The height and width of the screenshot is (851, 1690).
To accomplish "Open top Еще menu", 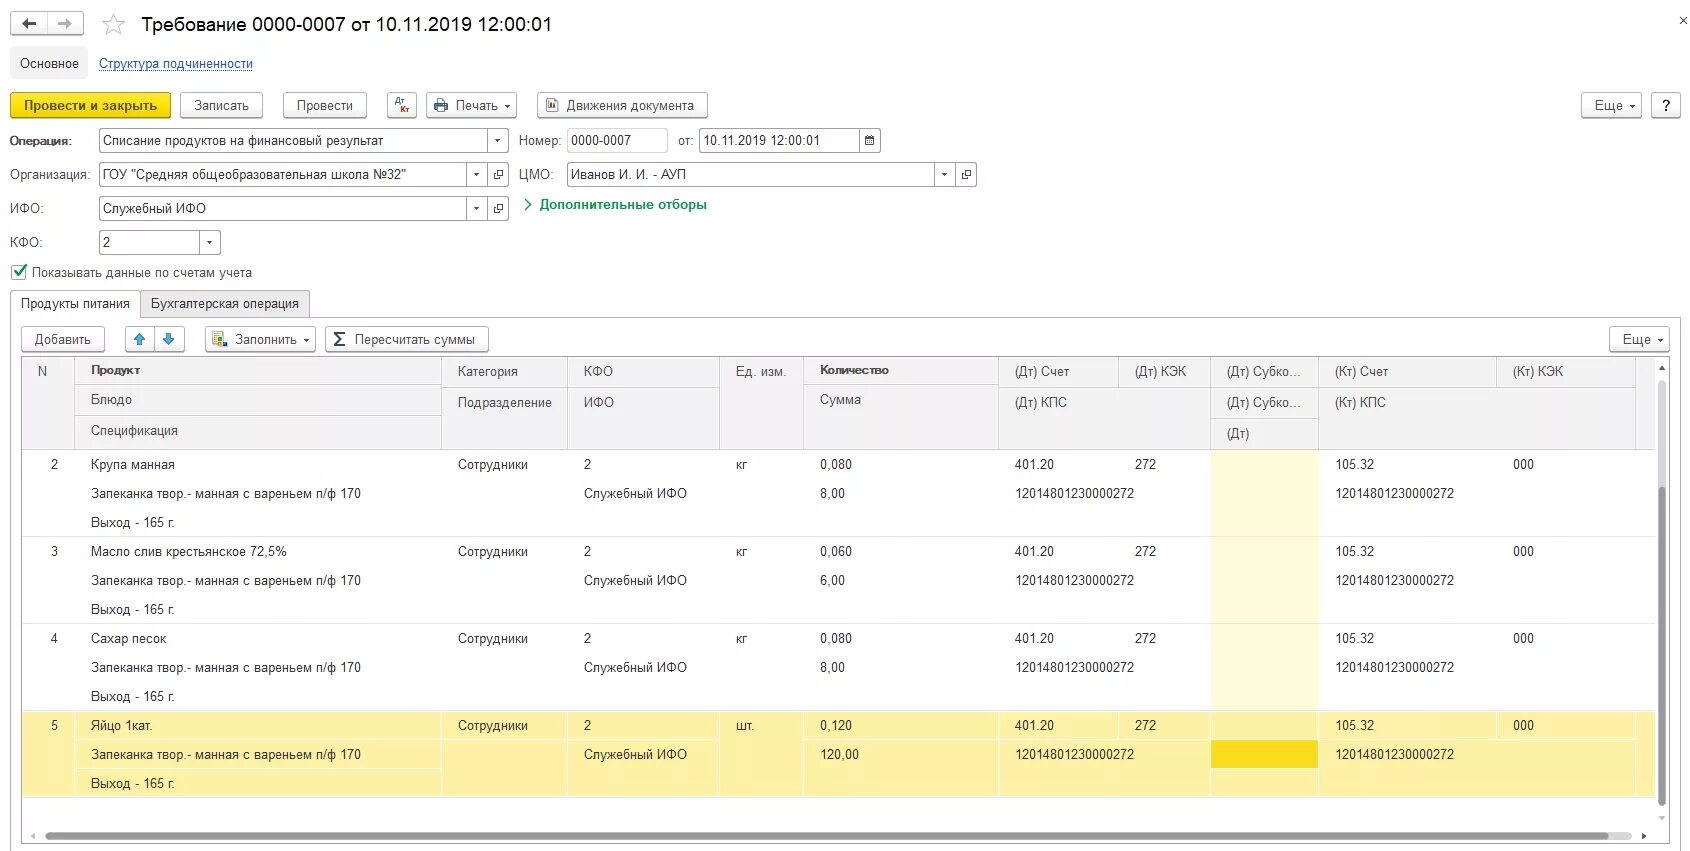I will [x=1611, y=105].
